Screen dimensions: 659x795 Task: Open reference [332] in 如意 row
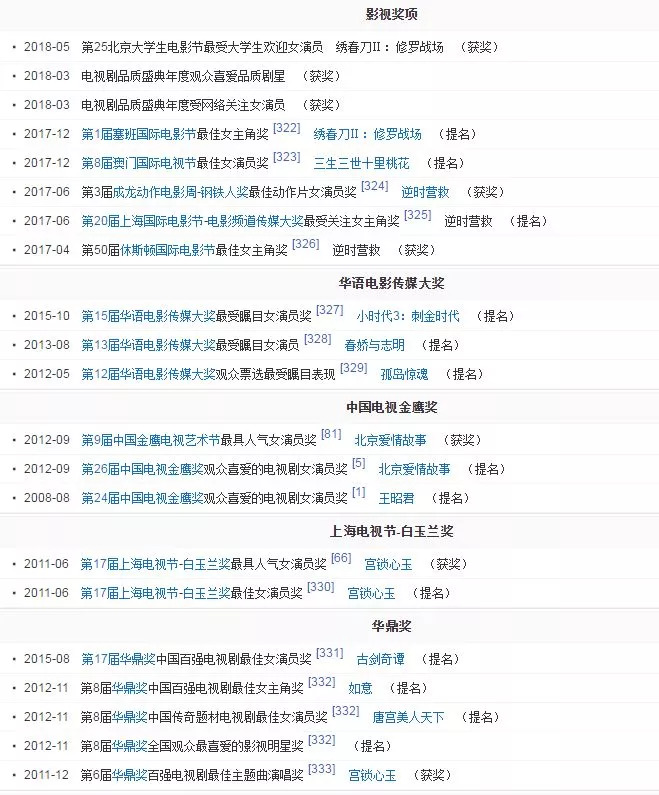click(x=322, y=682)
